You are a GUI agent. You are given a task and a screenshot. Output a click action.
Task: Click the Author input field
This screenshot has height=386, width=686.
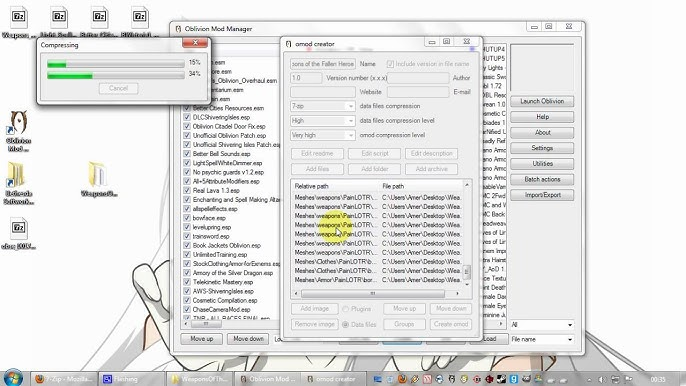click(x=418, y=78)
